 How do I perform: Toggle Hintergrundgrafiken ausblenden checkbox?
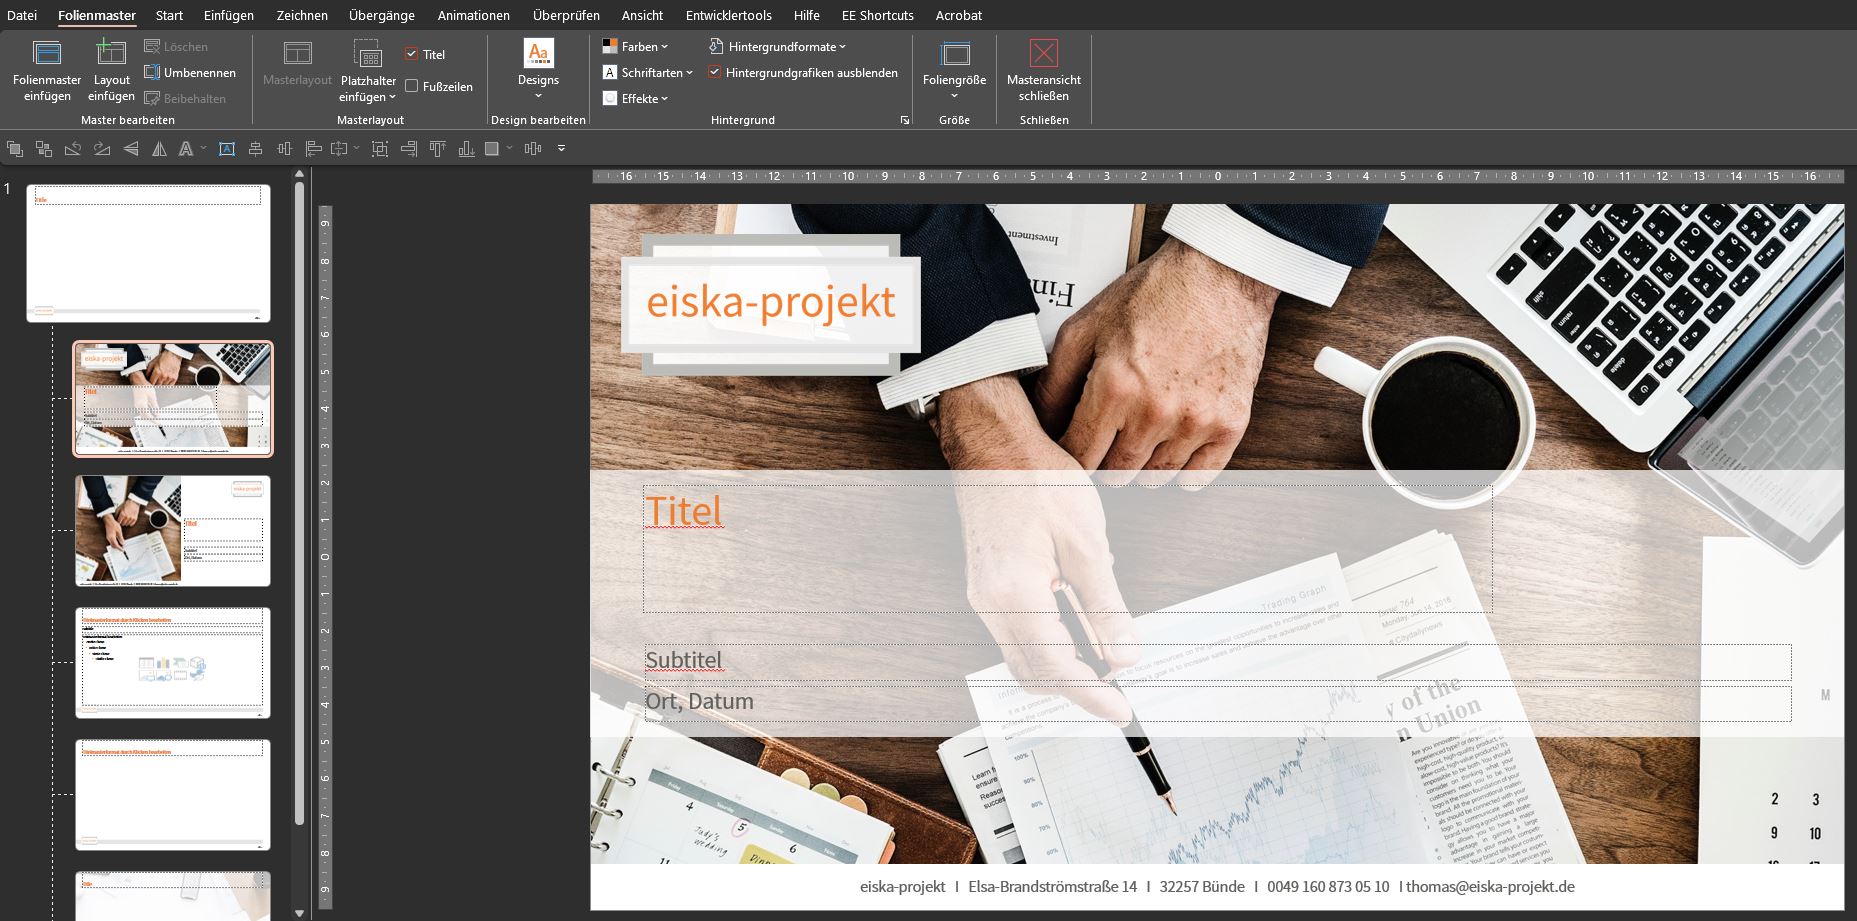tap(715, 73)
